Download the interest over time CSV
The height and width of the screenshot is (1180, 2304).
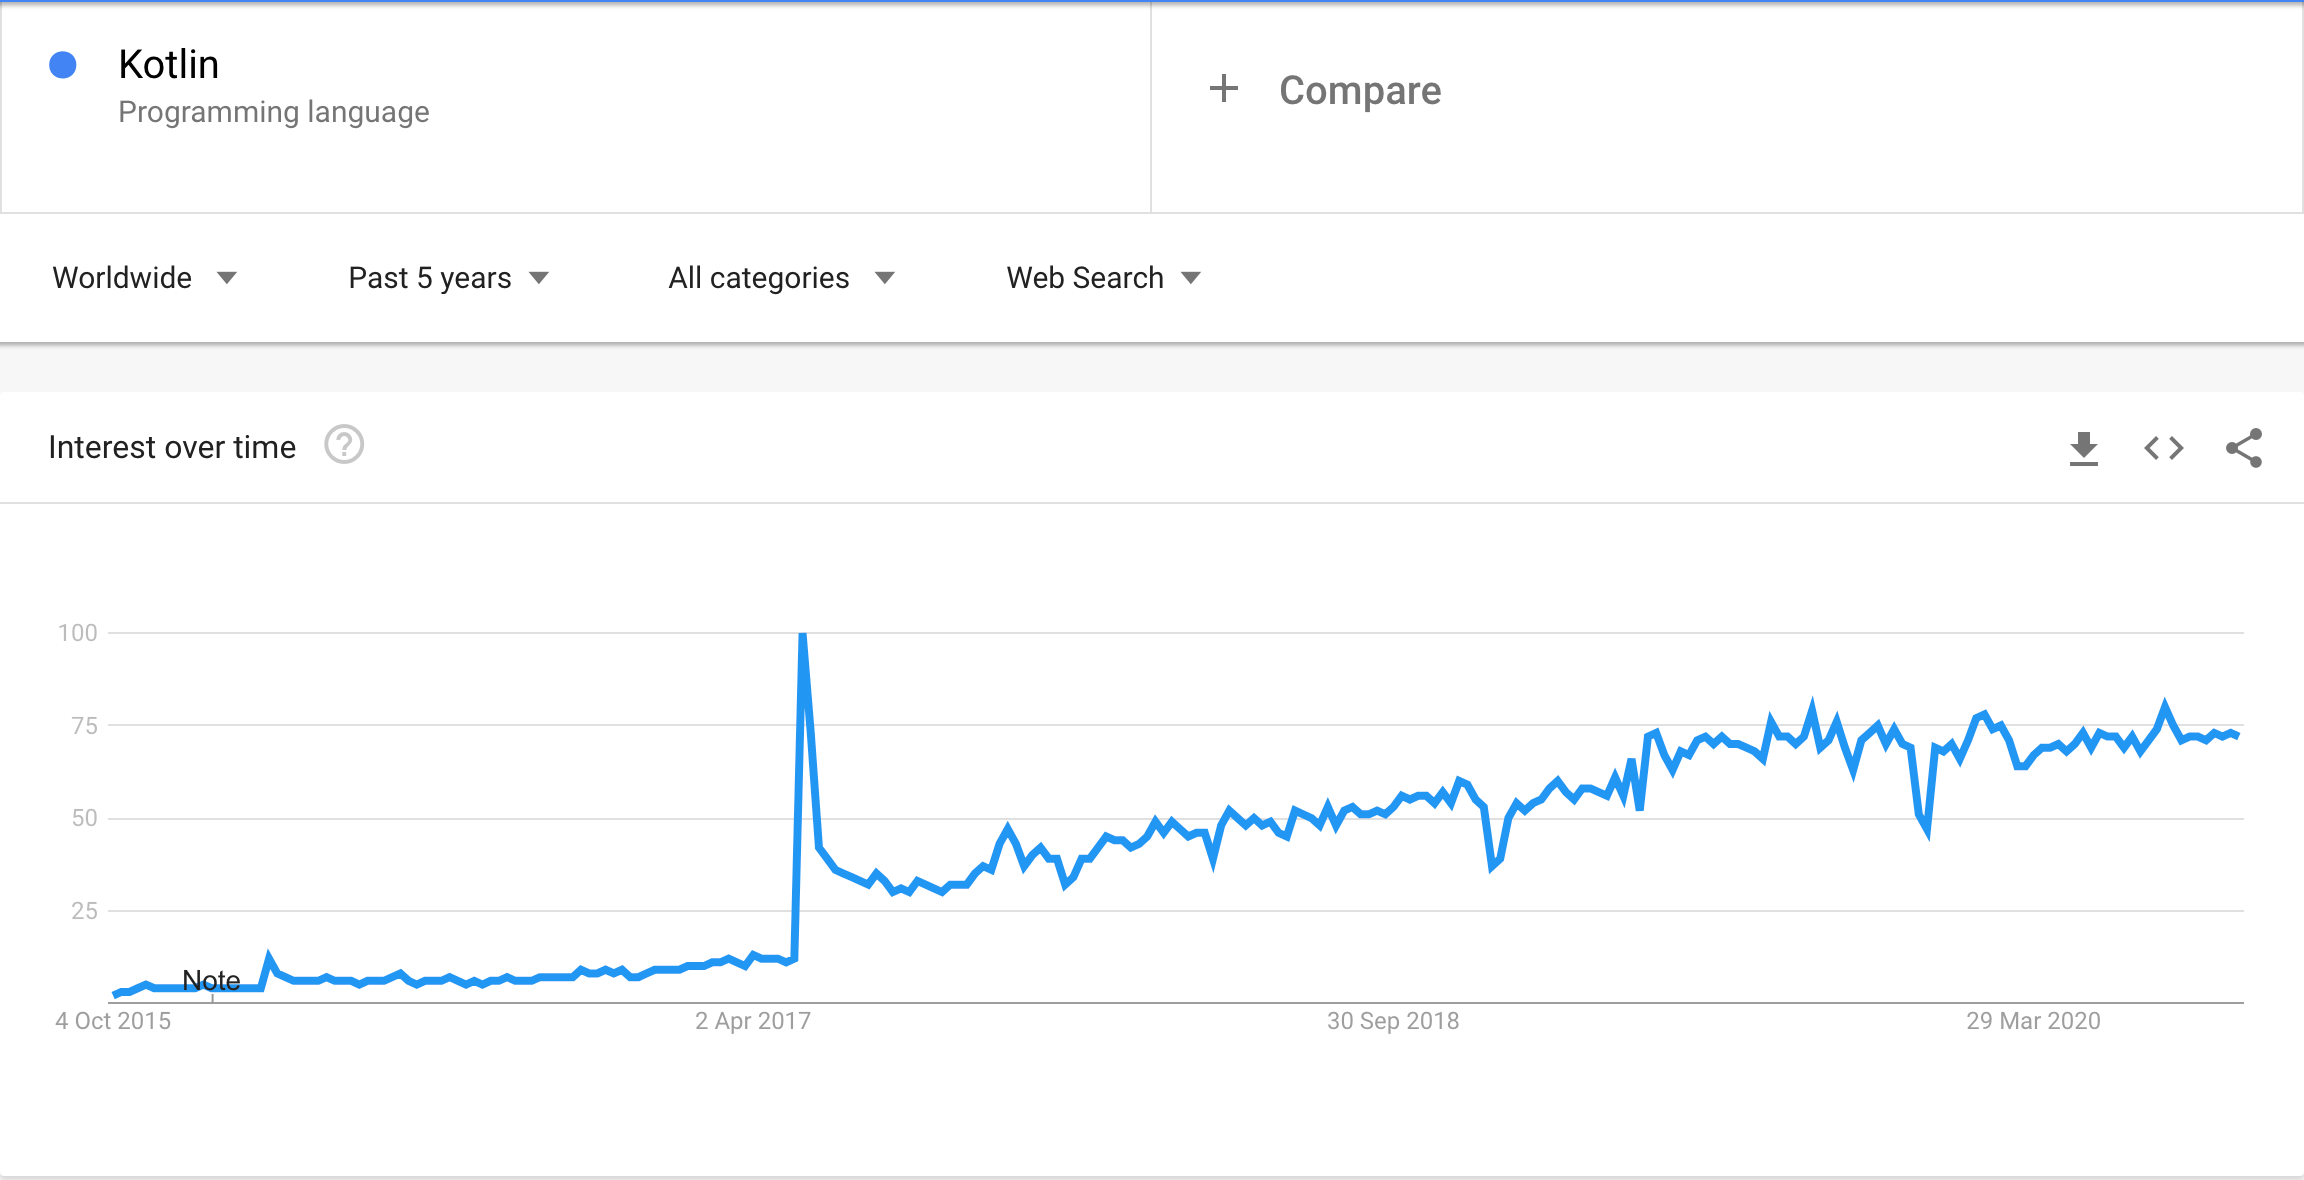click(x=2083, y=448)
